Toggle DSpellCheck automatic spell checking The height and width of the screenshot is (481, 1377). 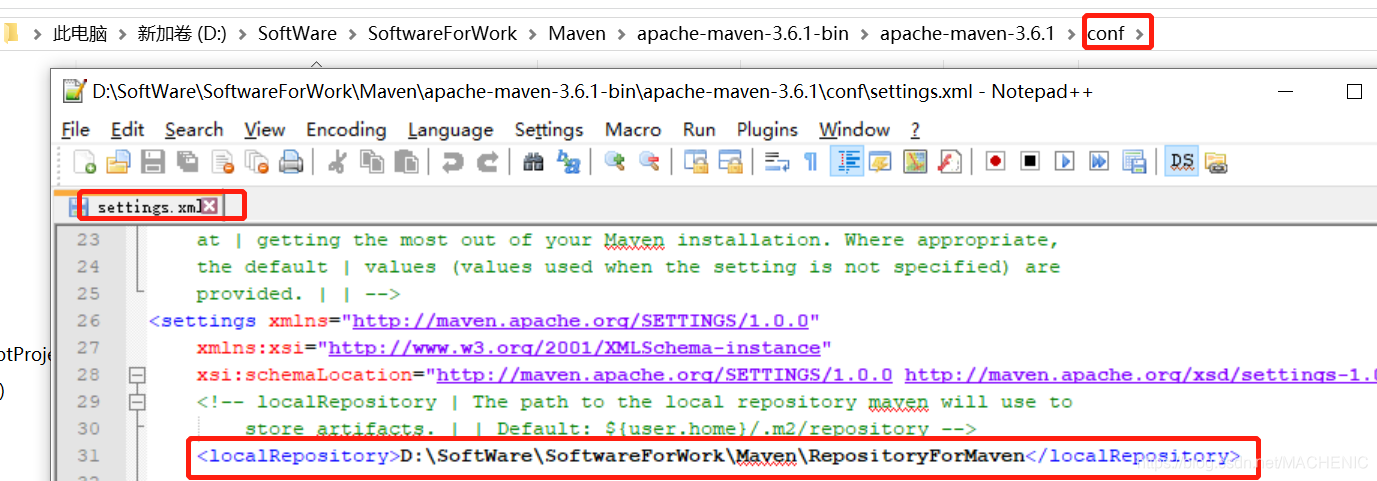click(1182, 162)
